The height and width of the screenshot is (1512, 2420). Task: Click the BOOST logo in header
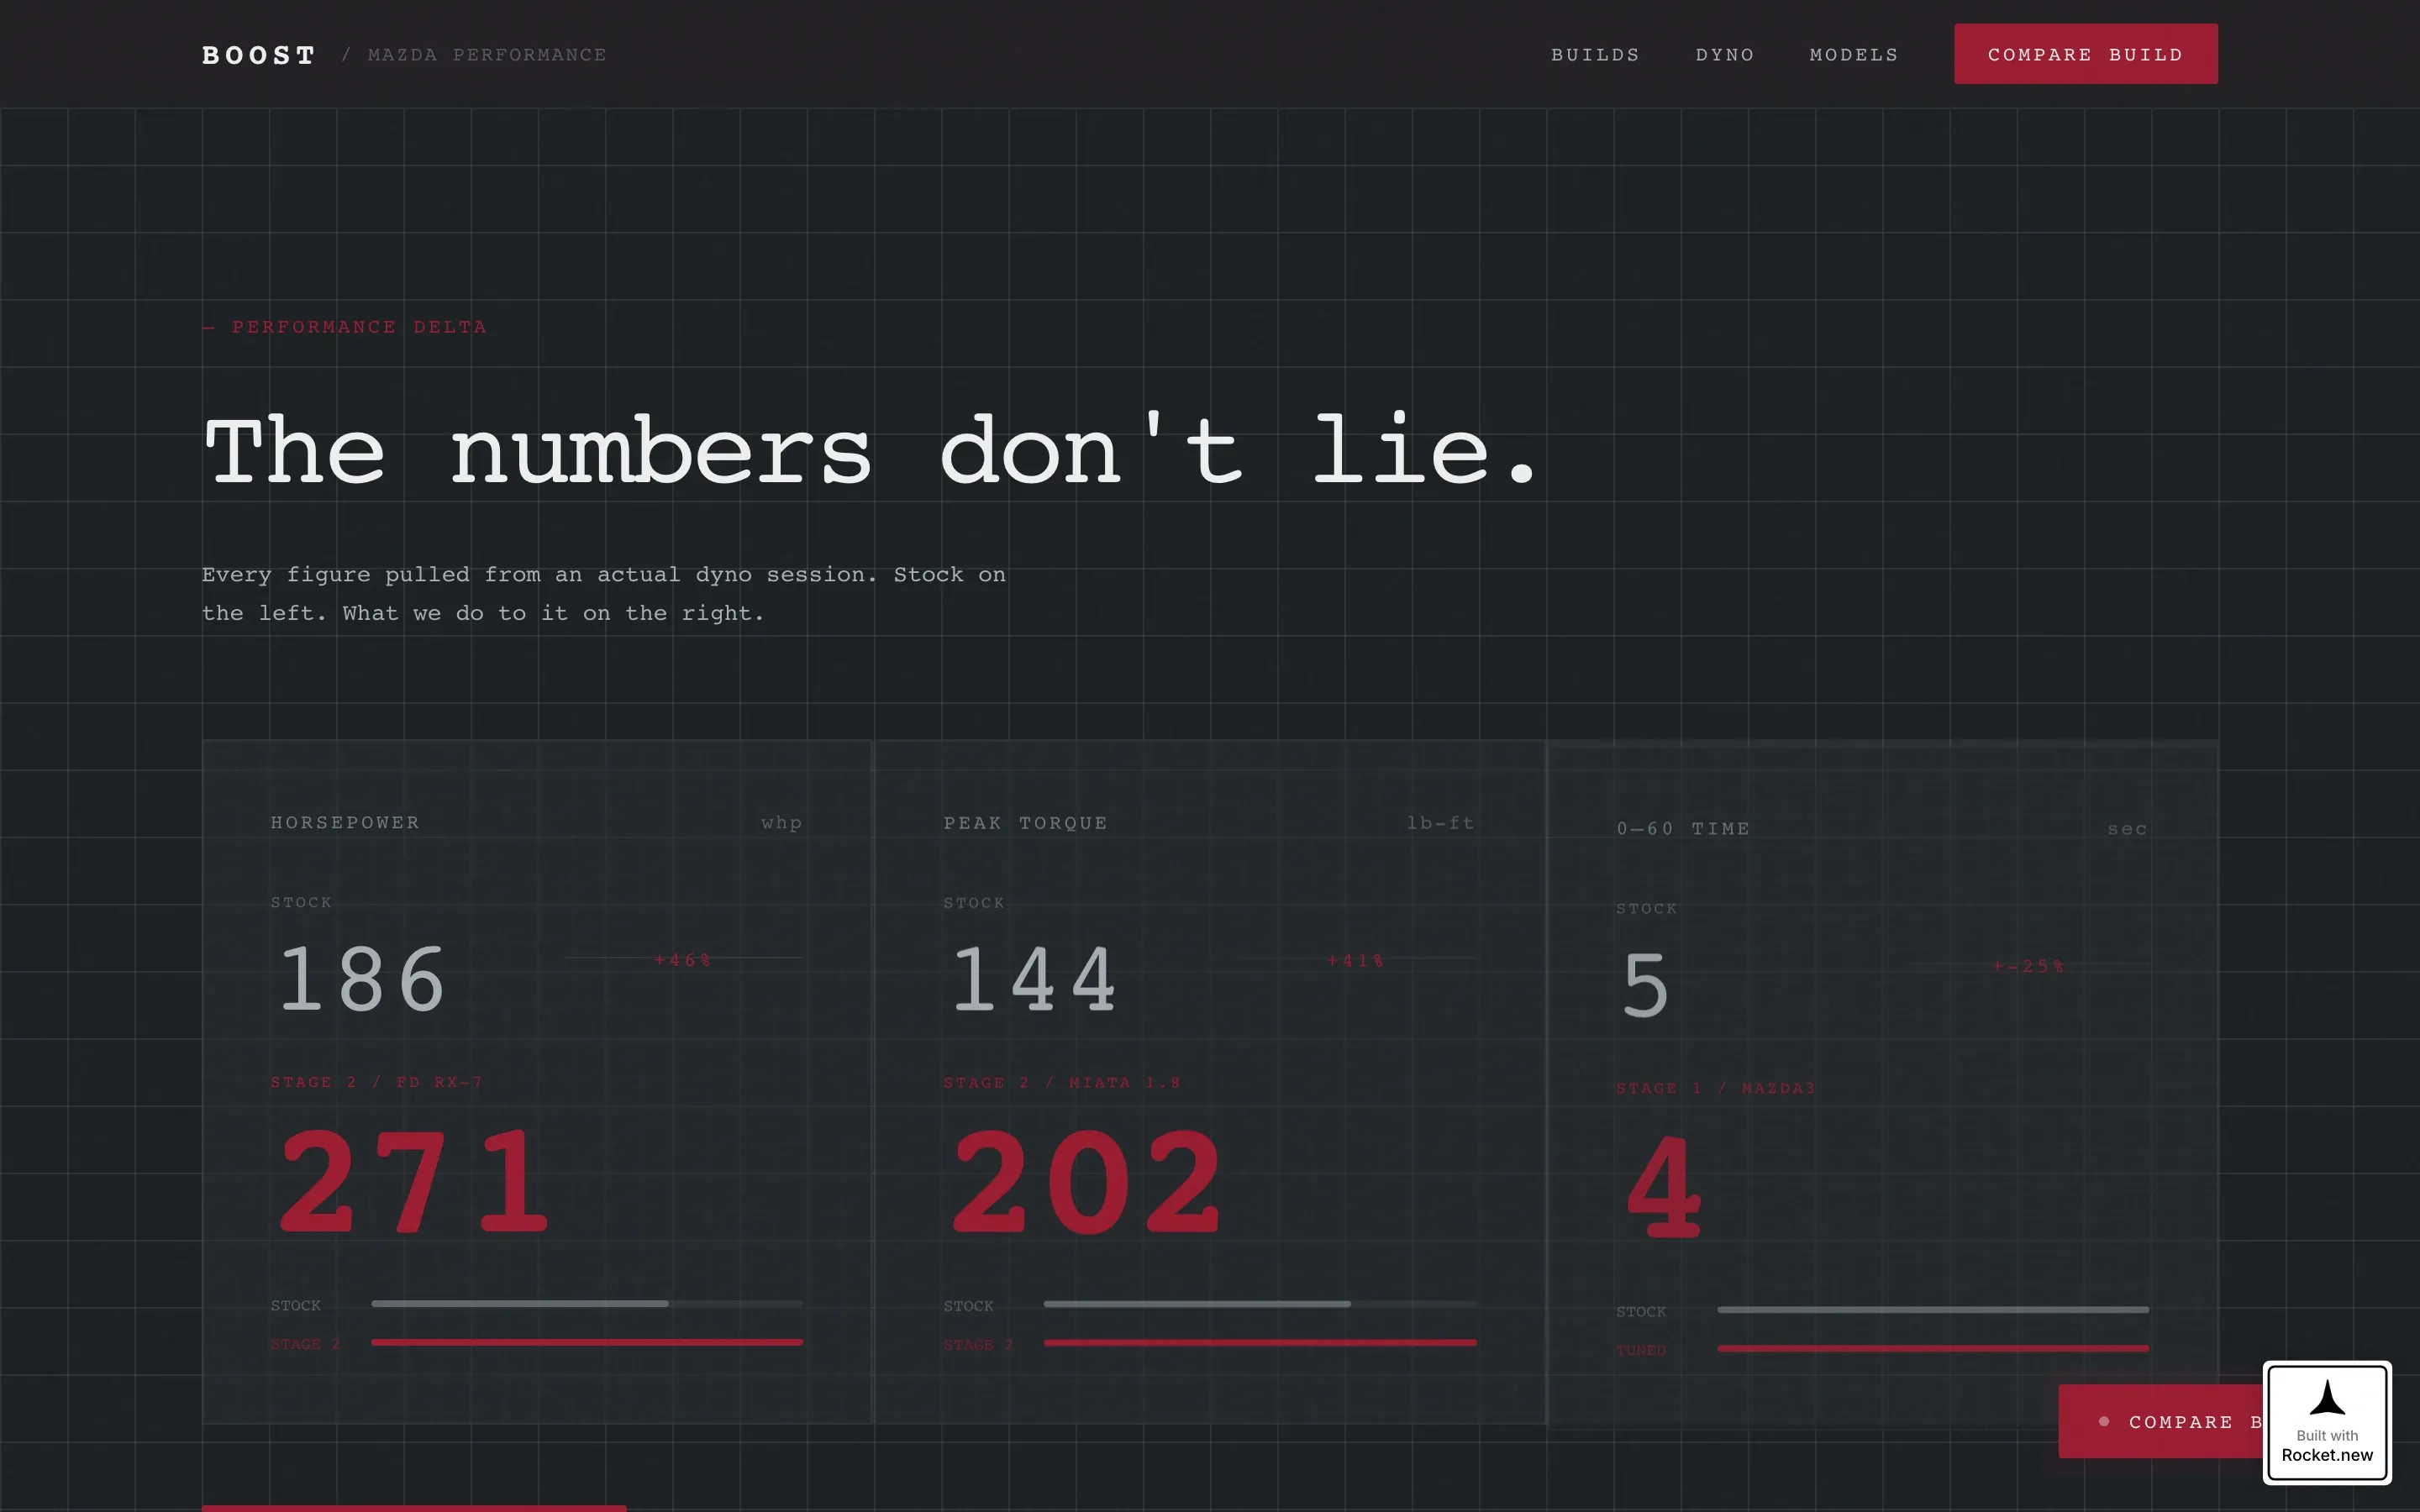(x=259, y=55)
